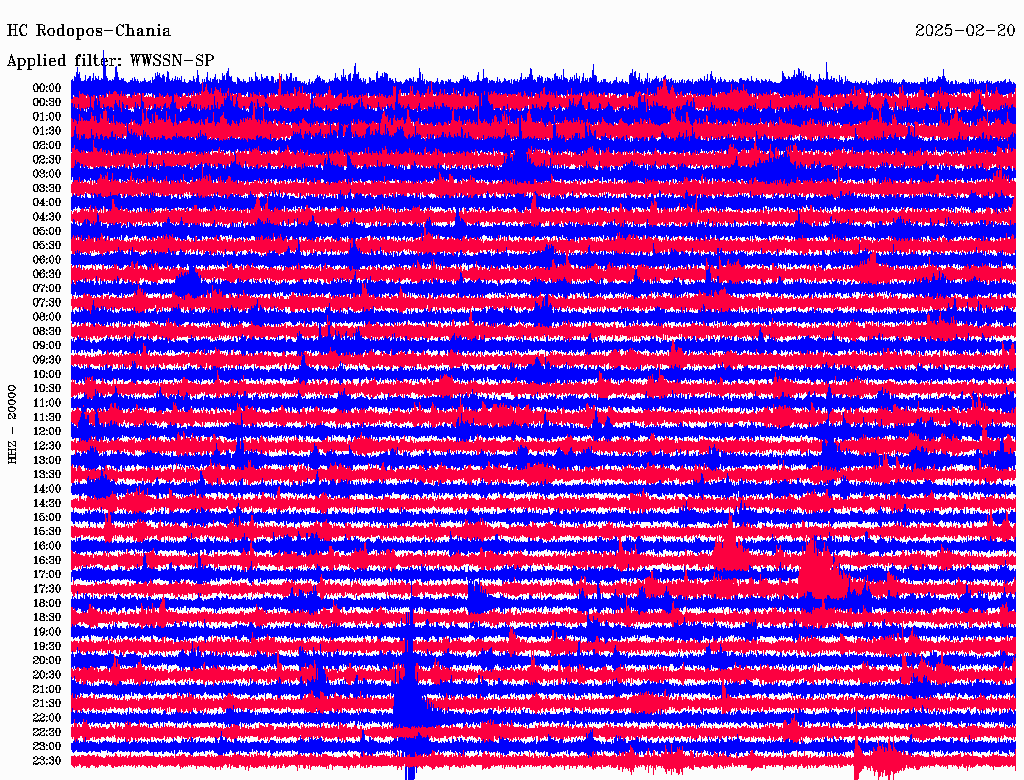The image size is (1024, 780).
Task: Select the 09:30 time row label
Action: (x=47, y=360)
